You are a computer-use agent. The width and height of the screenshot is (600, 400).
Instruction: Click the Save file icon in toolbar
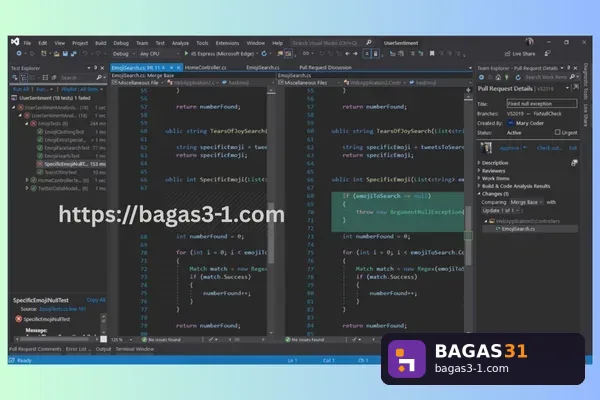tap(65, 54)
